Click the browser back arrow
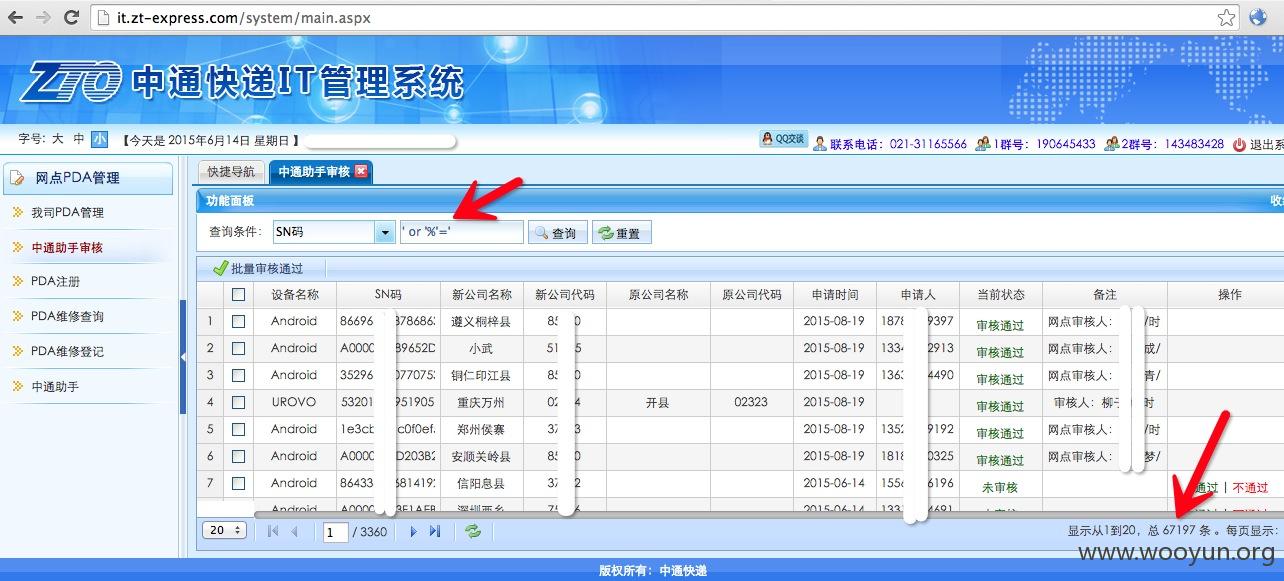Screen dimensions: 1284x581 [x=17, y=17]
